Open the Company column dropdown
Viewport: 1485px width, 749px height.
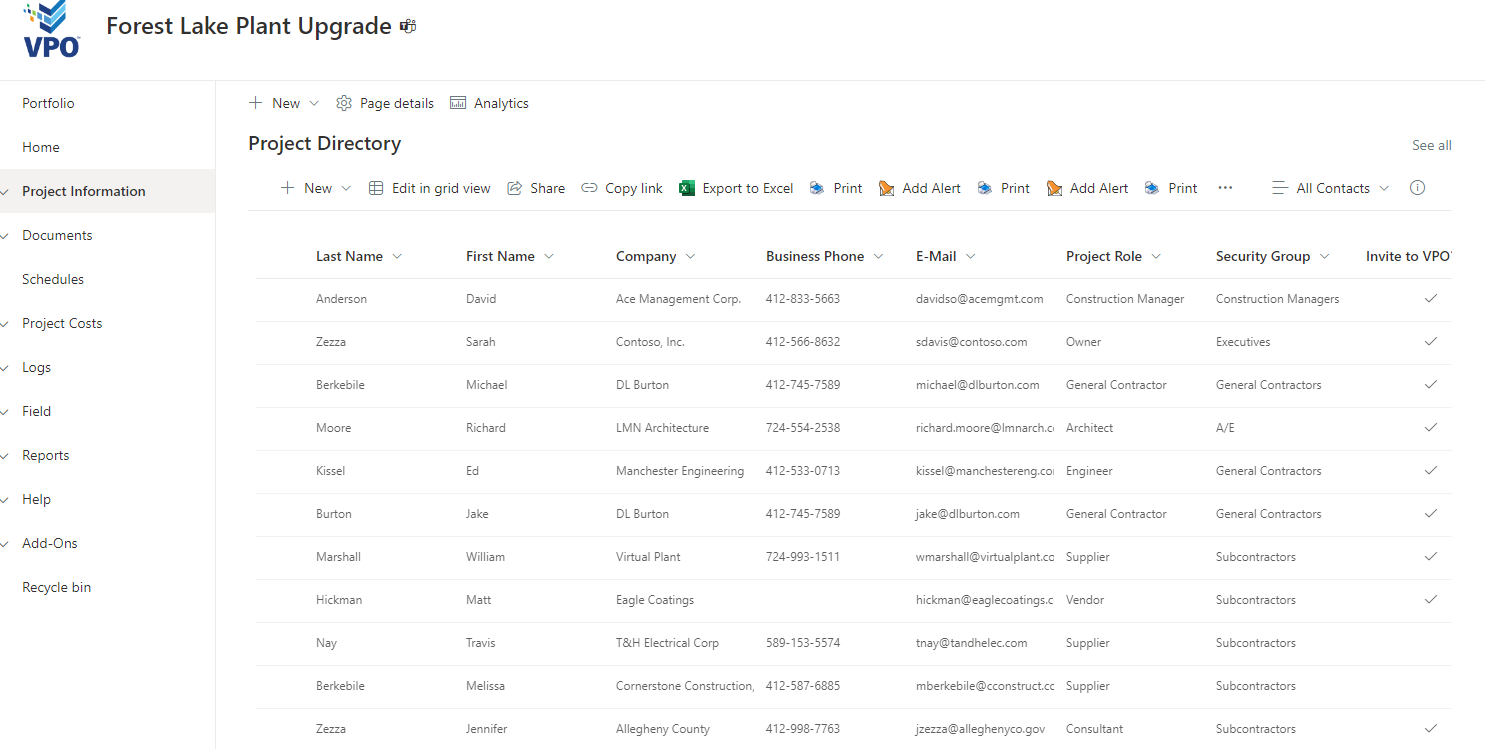click(688, 256)
